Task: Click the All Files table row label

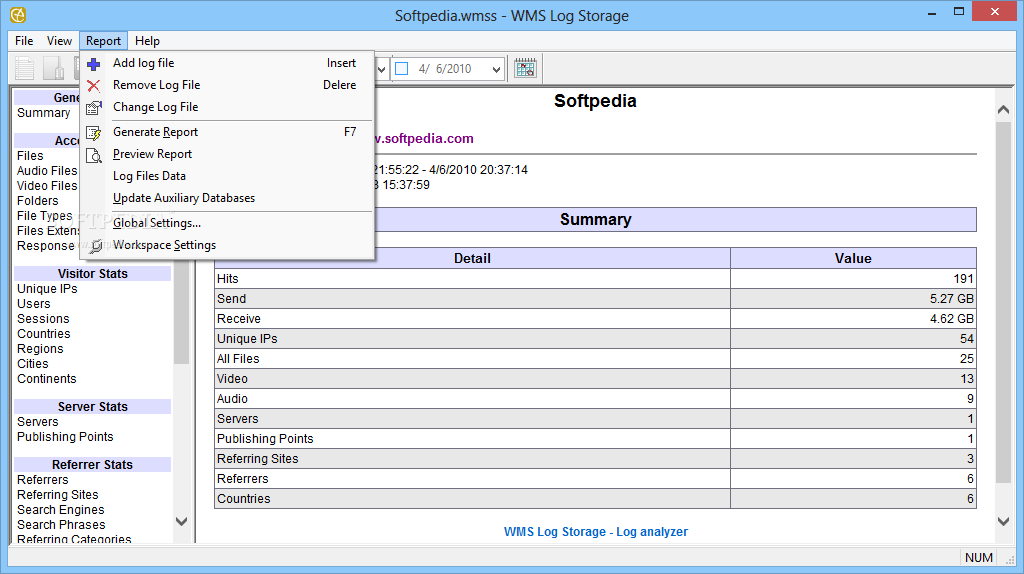Action: pyautogui.click(x=238, y=359)
